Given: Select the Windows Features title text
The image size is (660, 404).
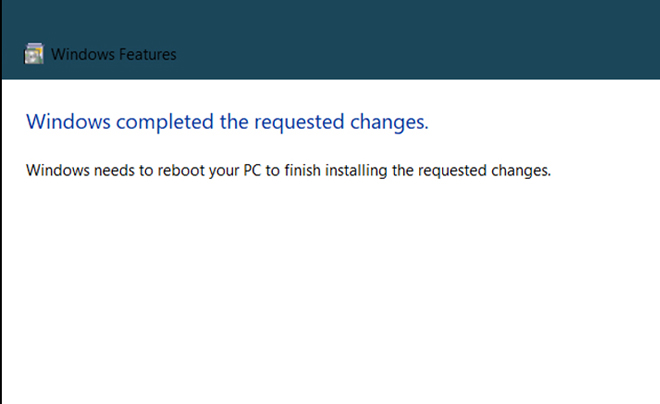Looking at the screenshot, I should point(114,54).
